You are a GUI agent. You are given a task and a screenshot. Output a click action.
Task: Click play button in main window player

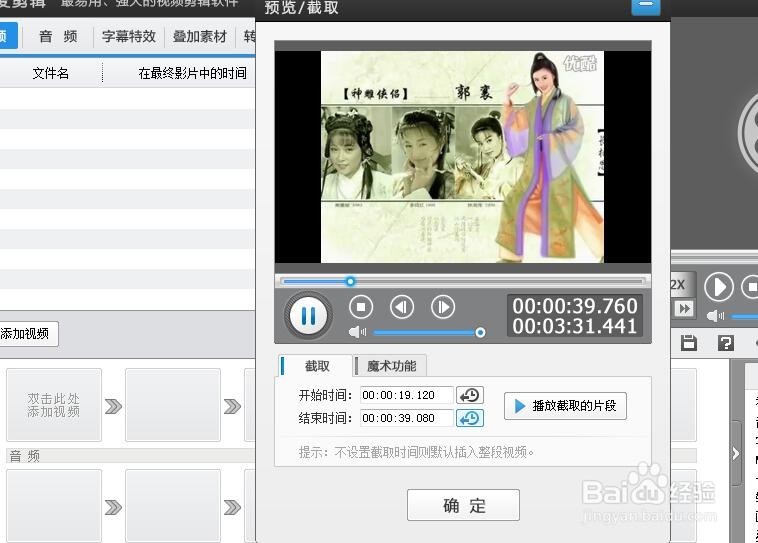tap(719, 287)
